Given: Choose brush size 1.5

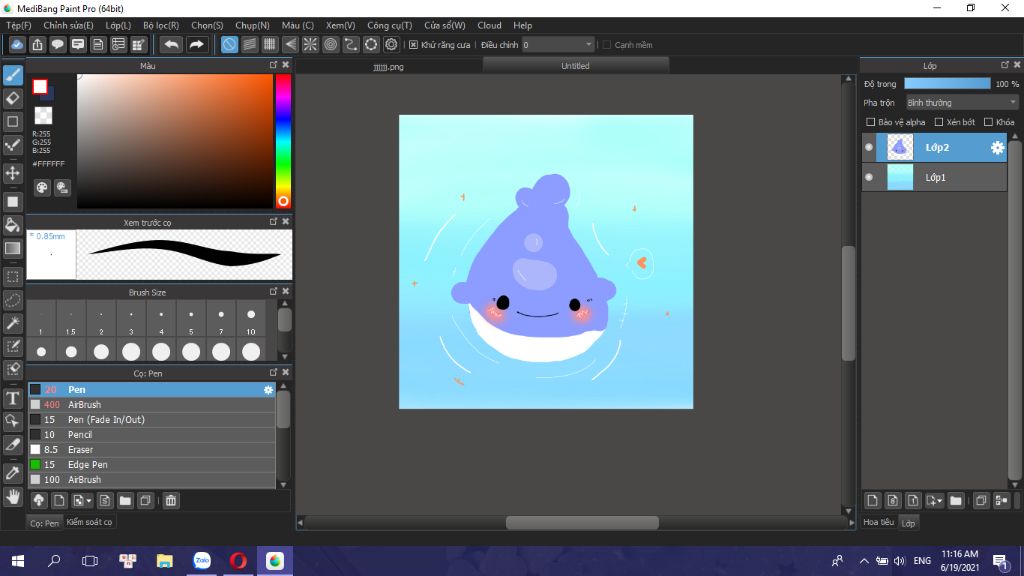Looking at the screenshot, I should click(x=71, y=319).
